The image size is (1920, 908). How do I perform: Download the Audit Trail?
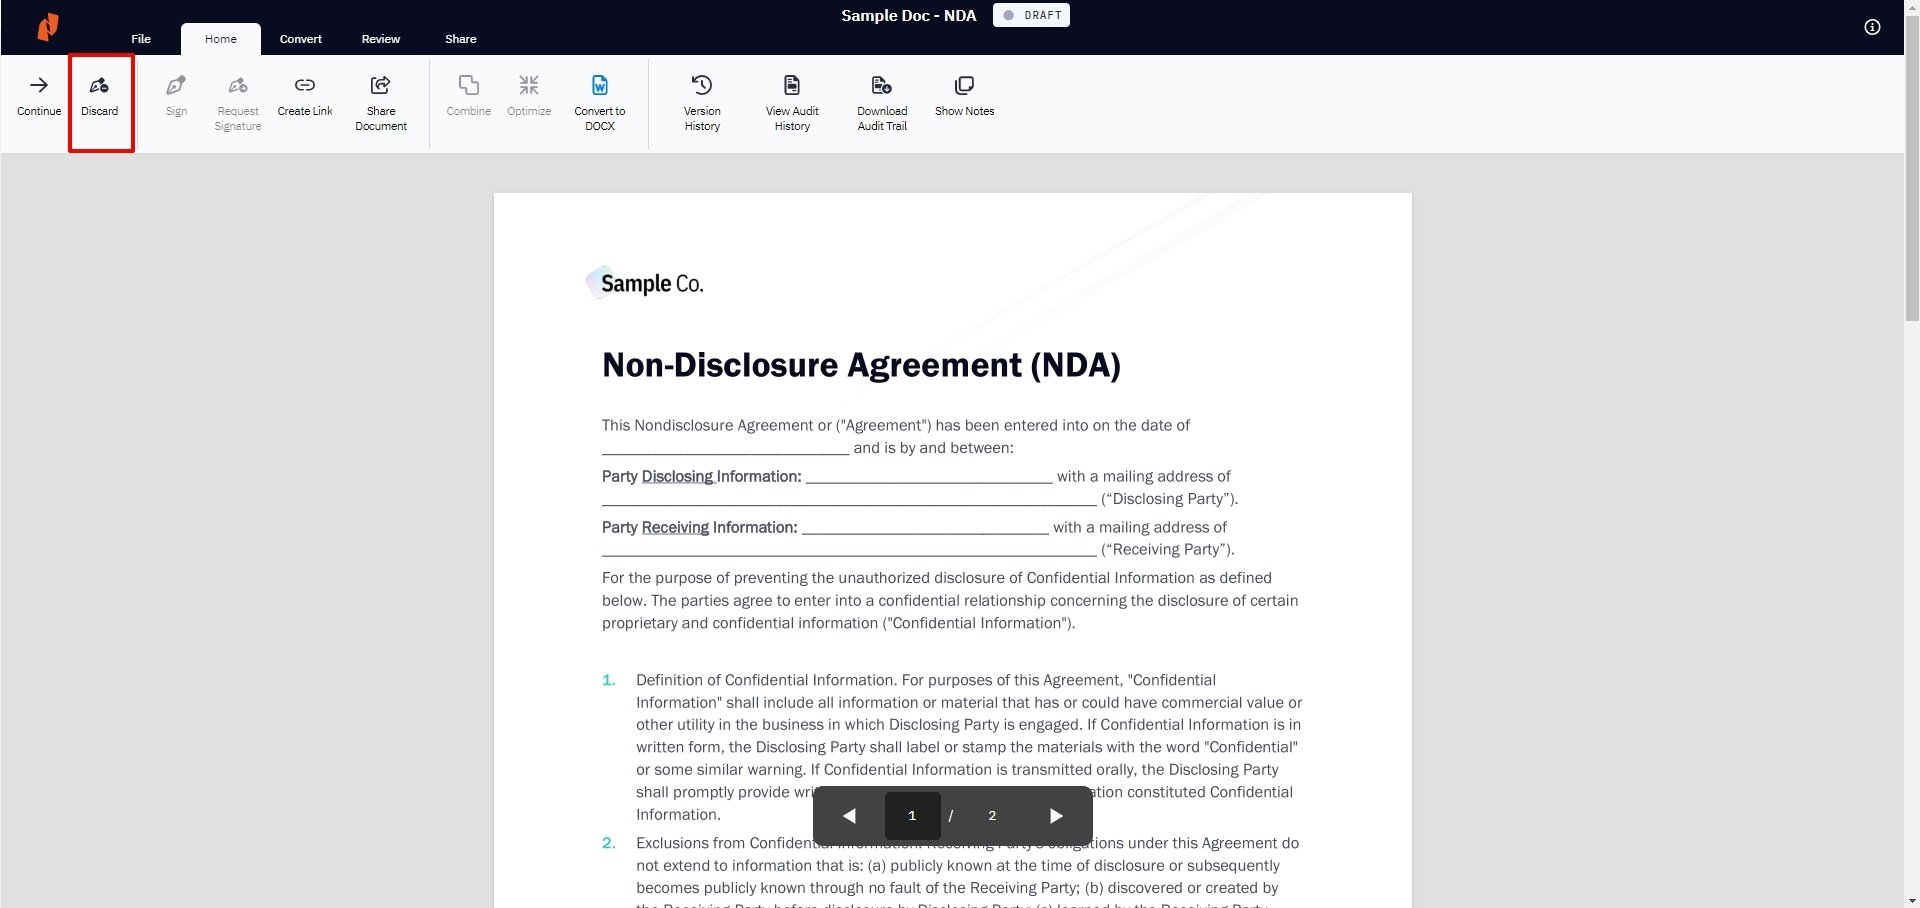(881, 100)
